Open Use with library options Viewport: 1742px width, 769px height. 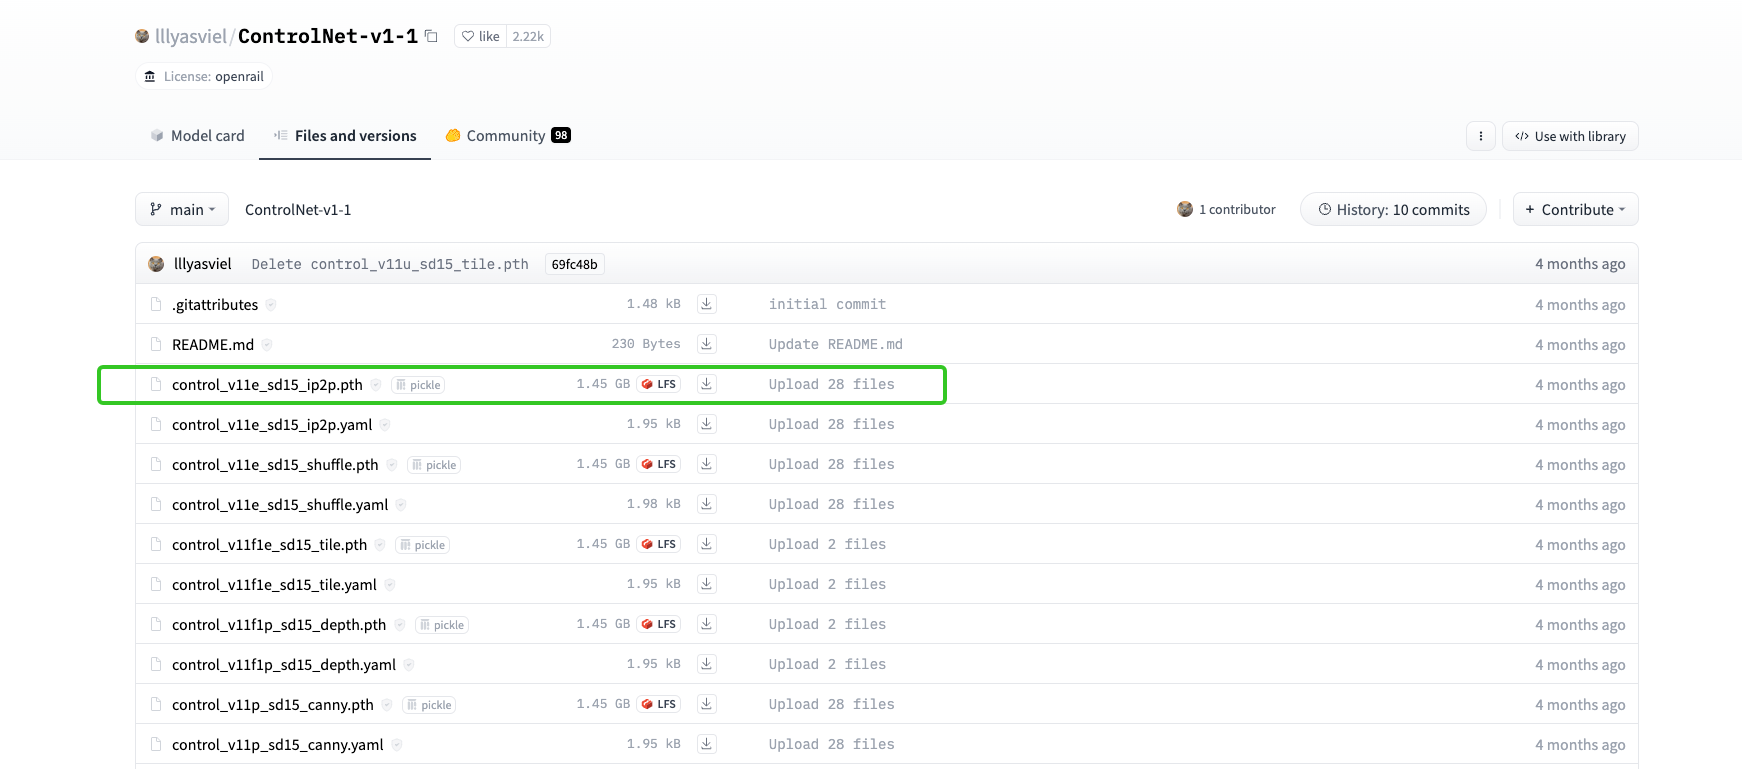click(1570, 136)
